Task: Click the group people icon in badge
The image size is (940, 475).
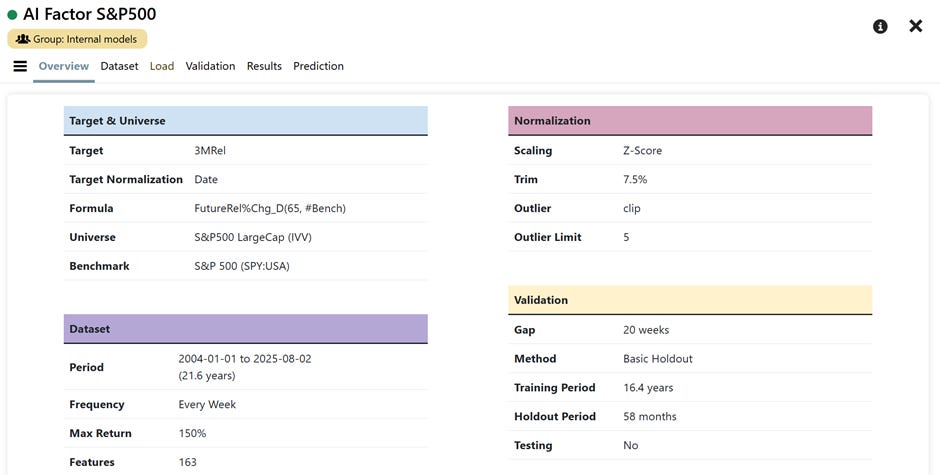Action: tap(23, 39)
